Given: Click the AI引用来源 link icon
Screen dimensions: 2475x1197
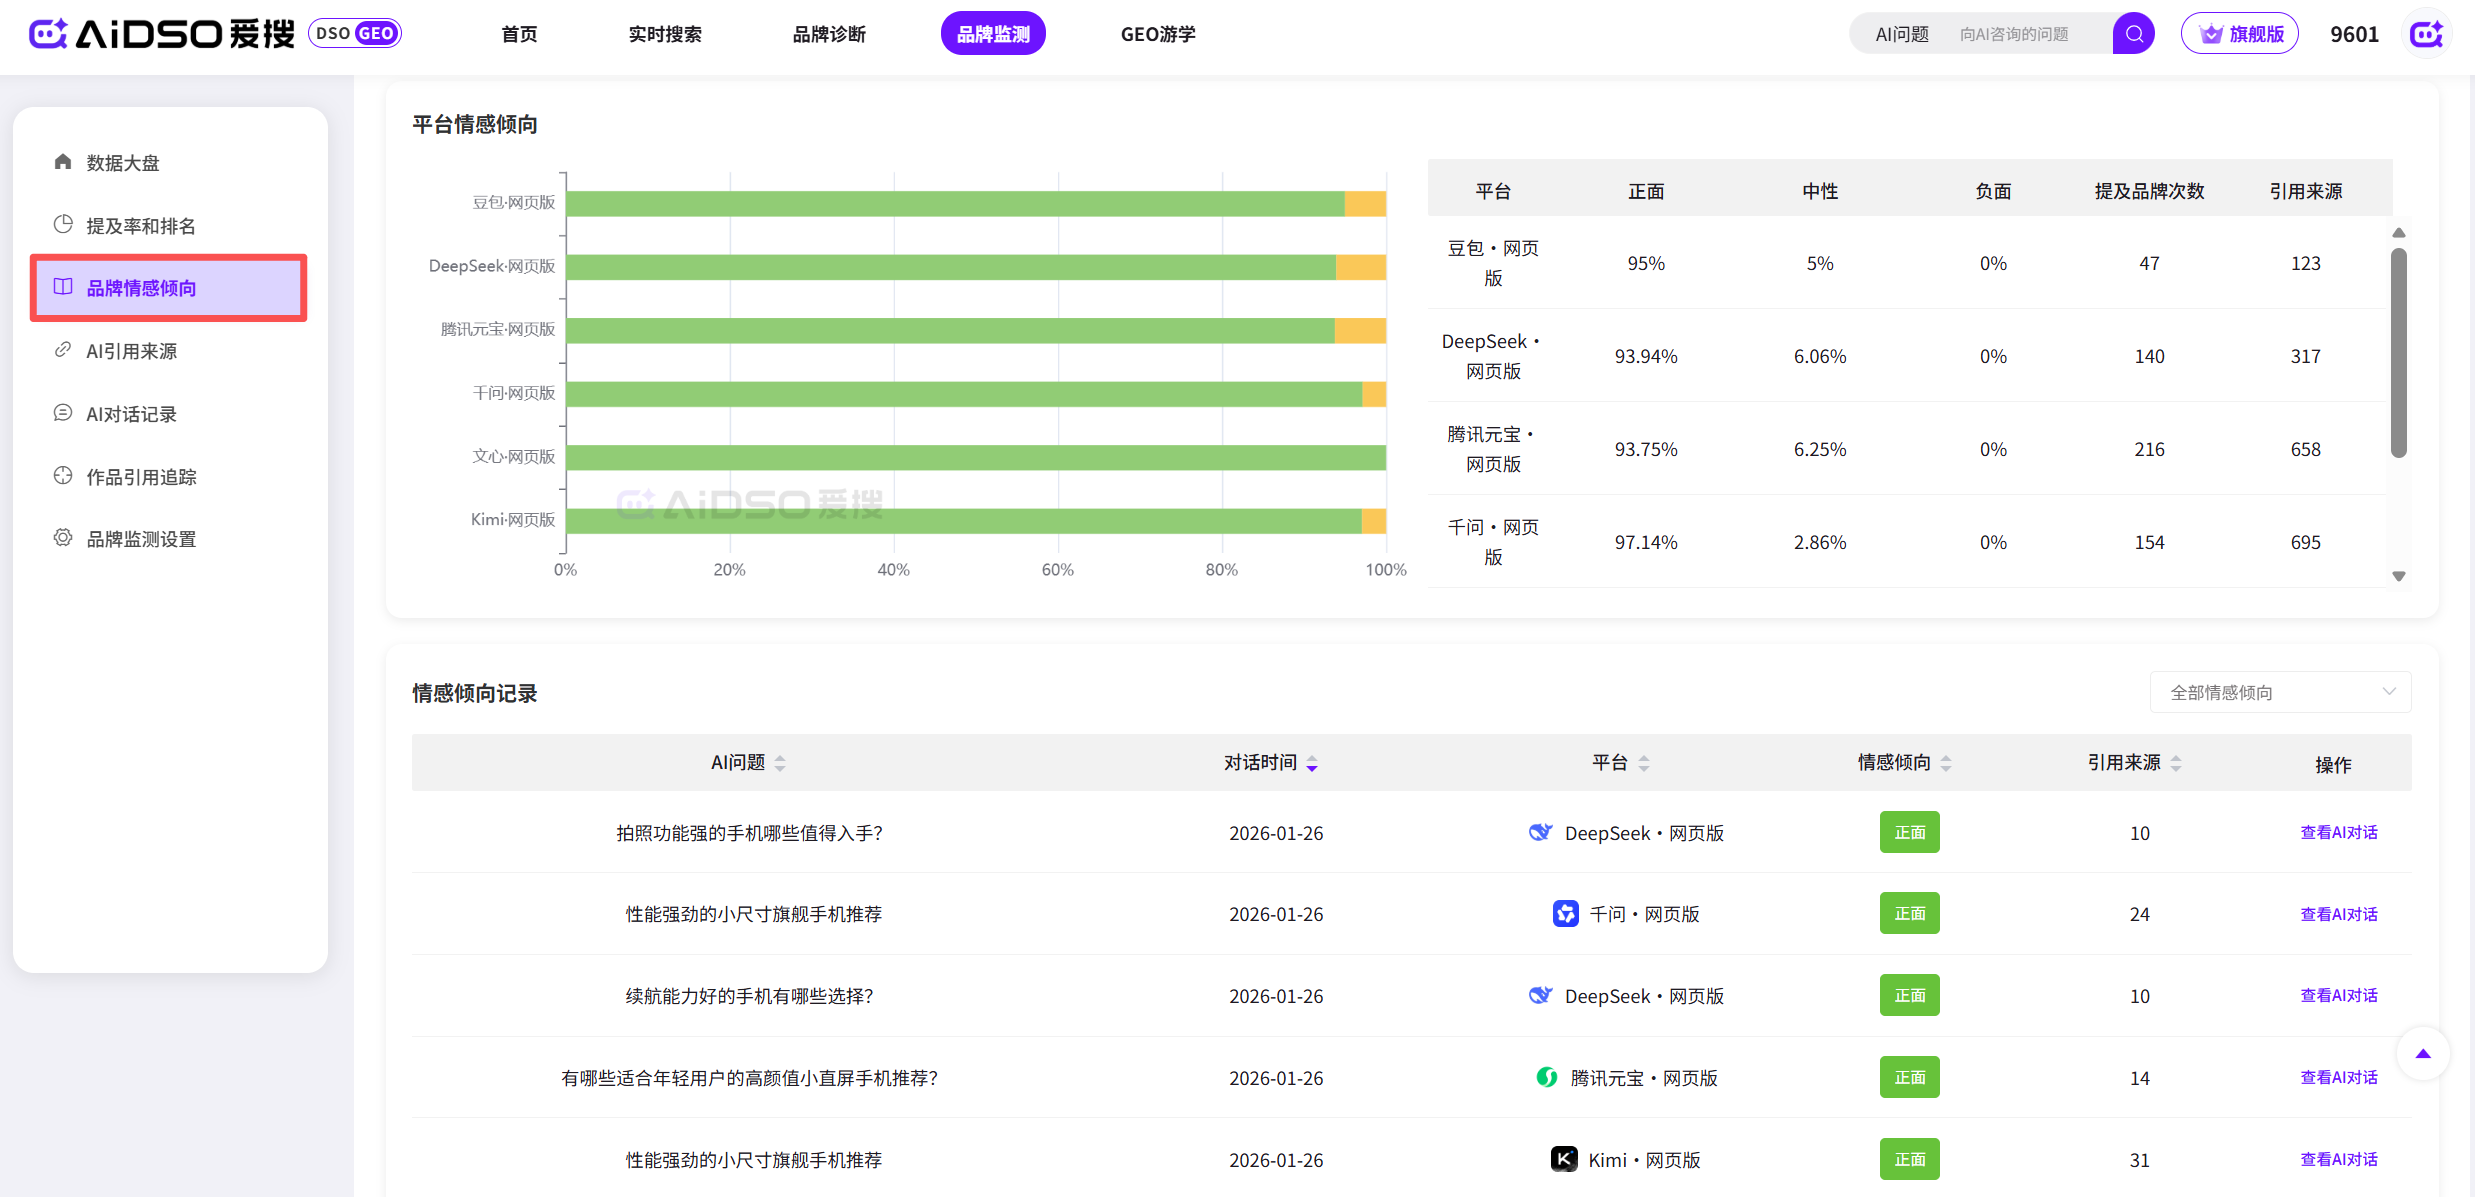Looking at the screenshot, I should pyautogui.click(x=63, y=350).
